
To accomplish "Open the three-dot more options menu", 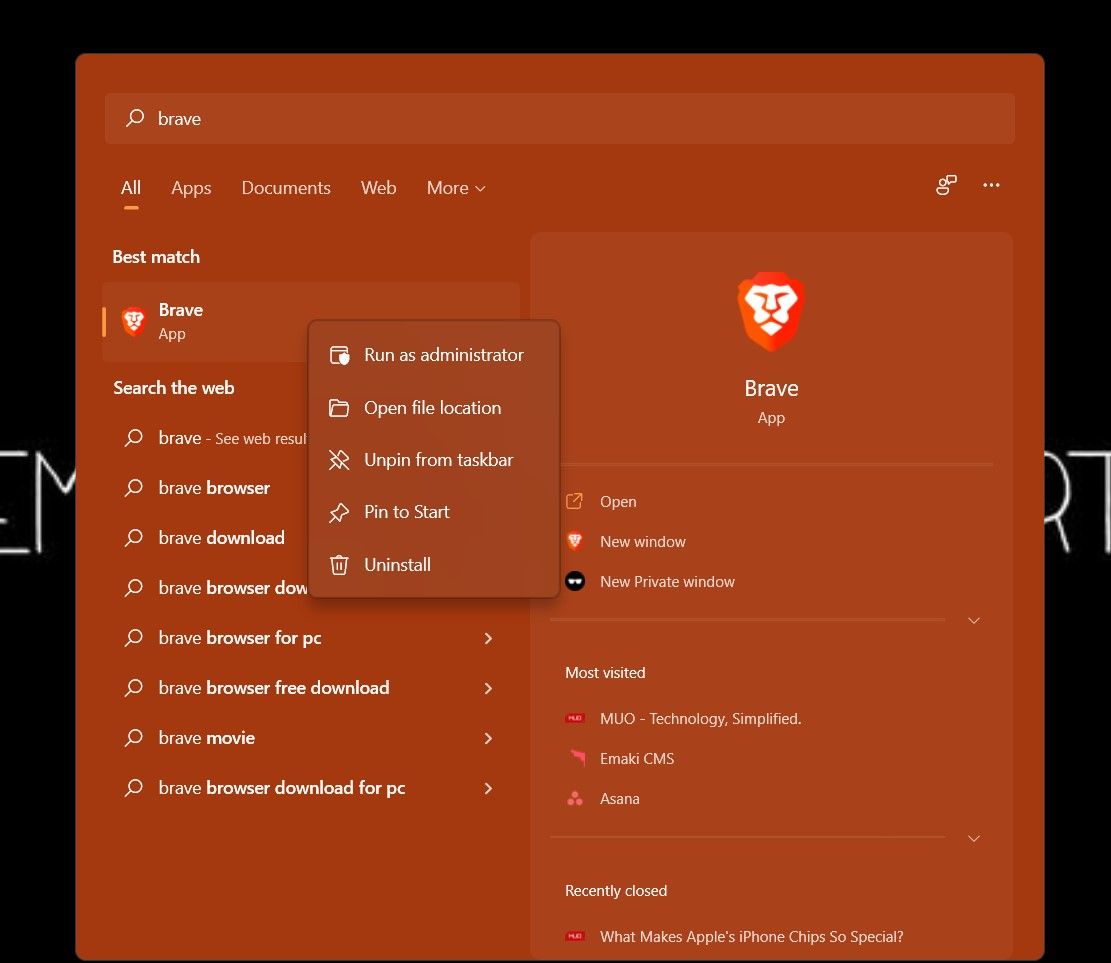I will pos(991,185).
